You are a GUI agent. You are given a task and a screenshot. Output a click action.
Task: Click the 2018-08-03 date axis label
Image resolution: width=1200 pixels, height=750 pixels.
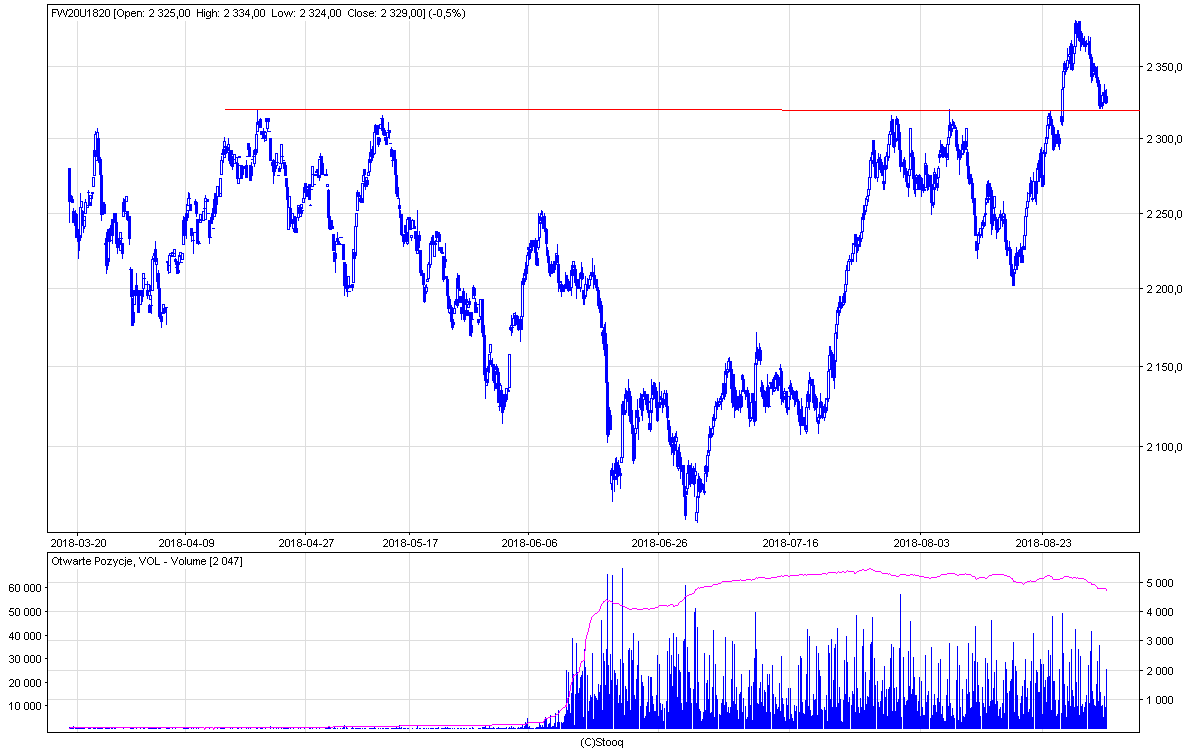[920, 543]
